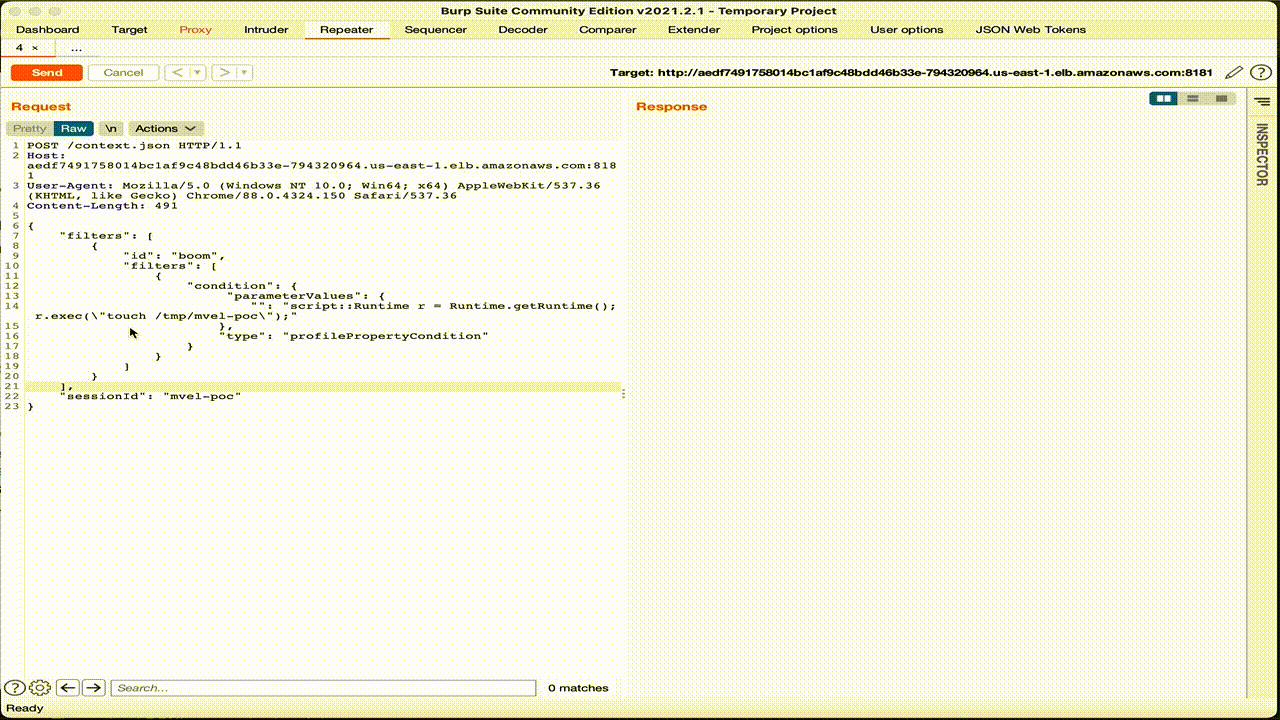Close Repeater sub-tab 4 with the x
The width and height of the screenshot is (1280, 720).
(x=35, y=48)
